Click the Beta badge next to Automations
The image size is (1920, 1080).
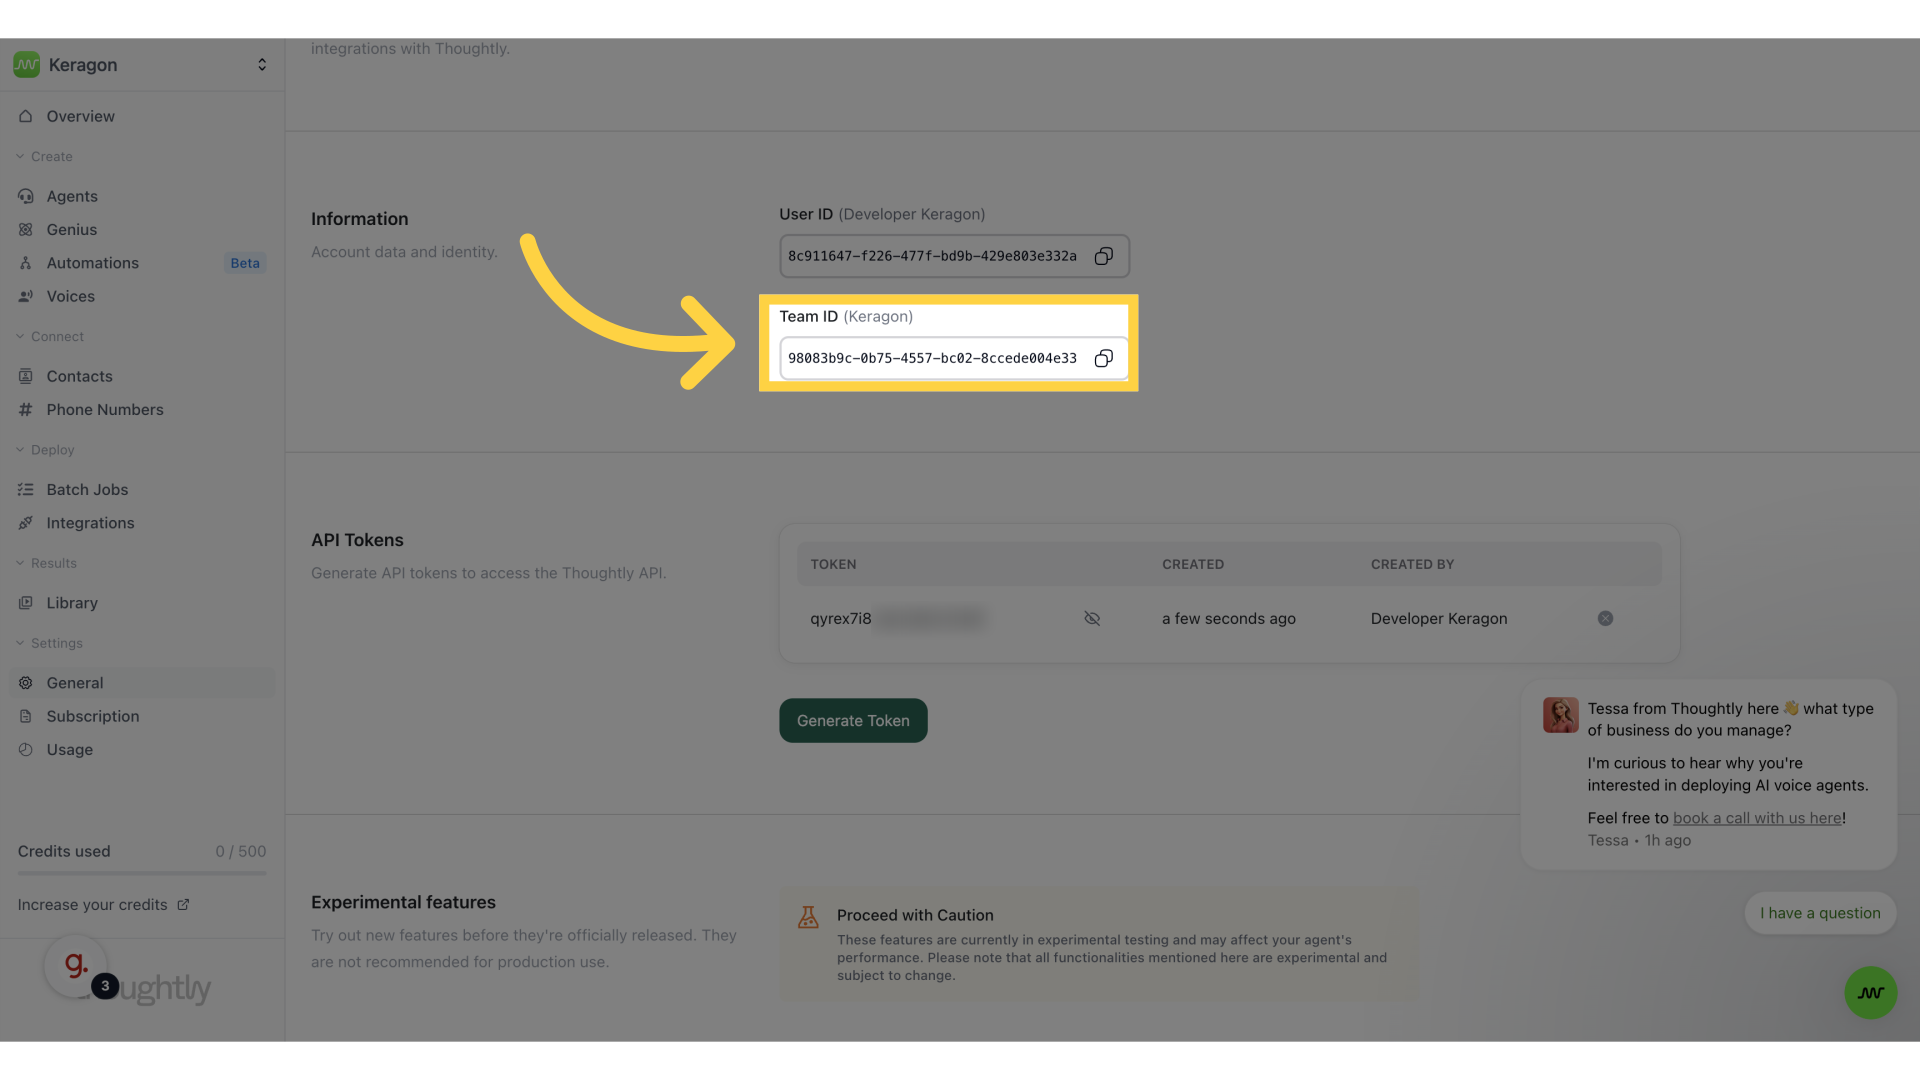click(245, 263)
